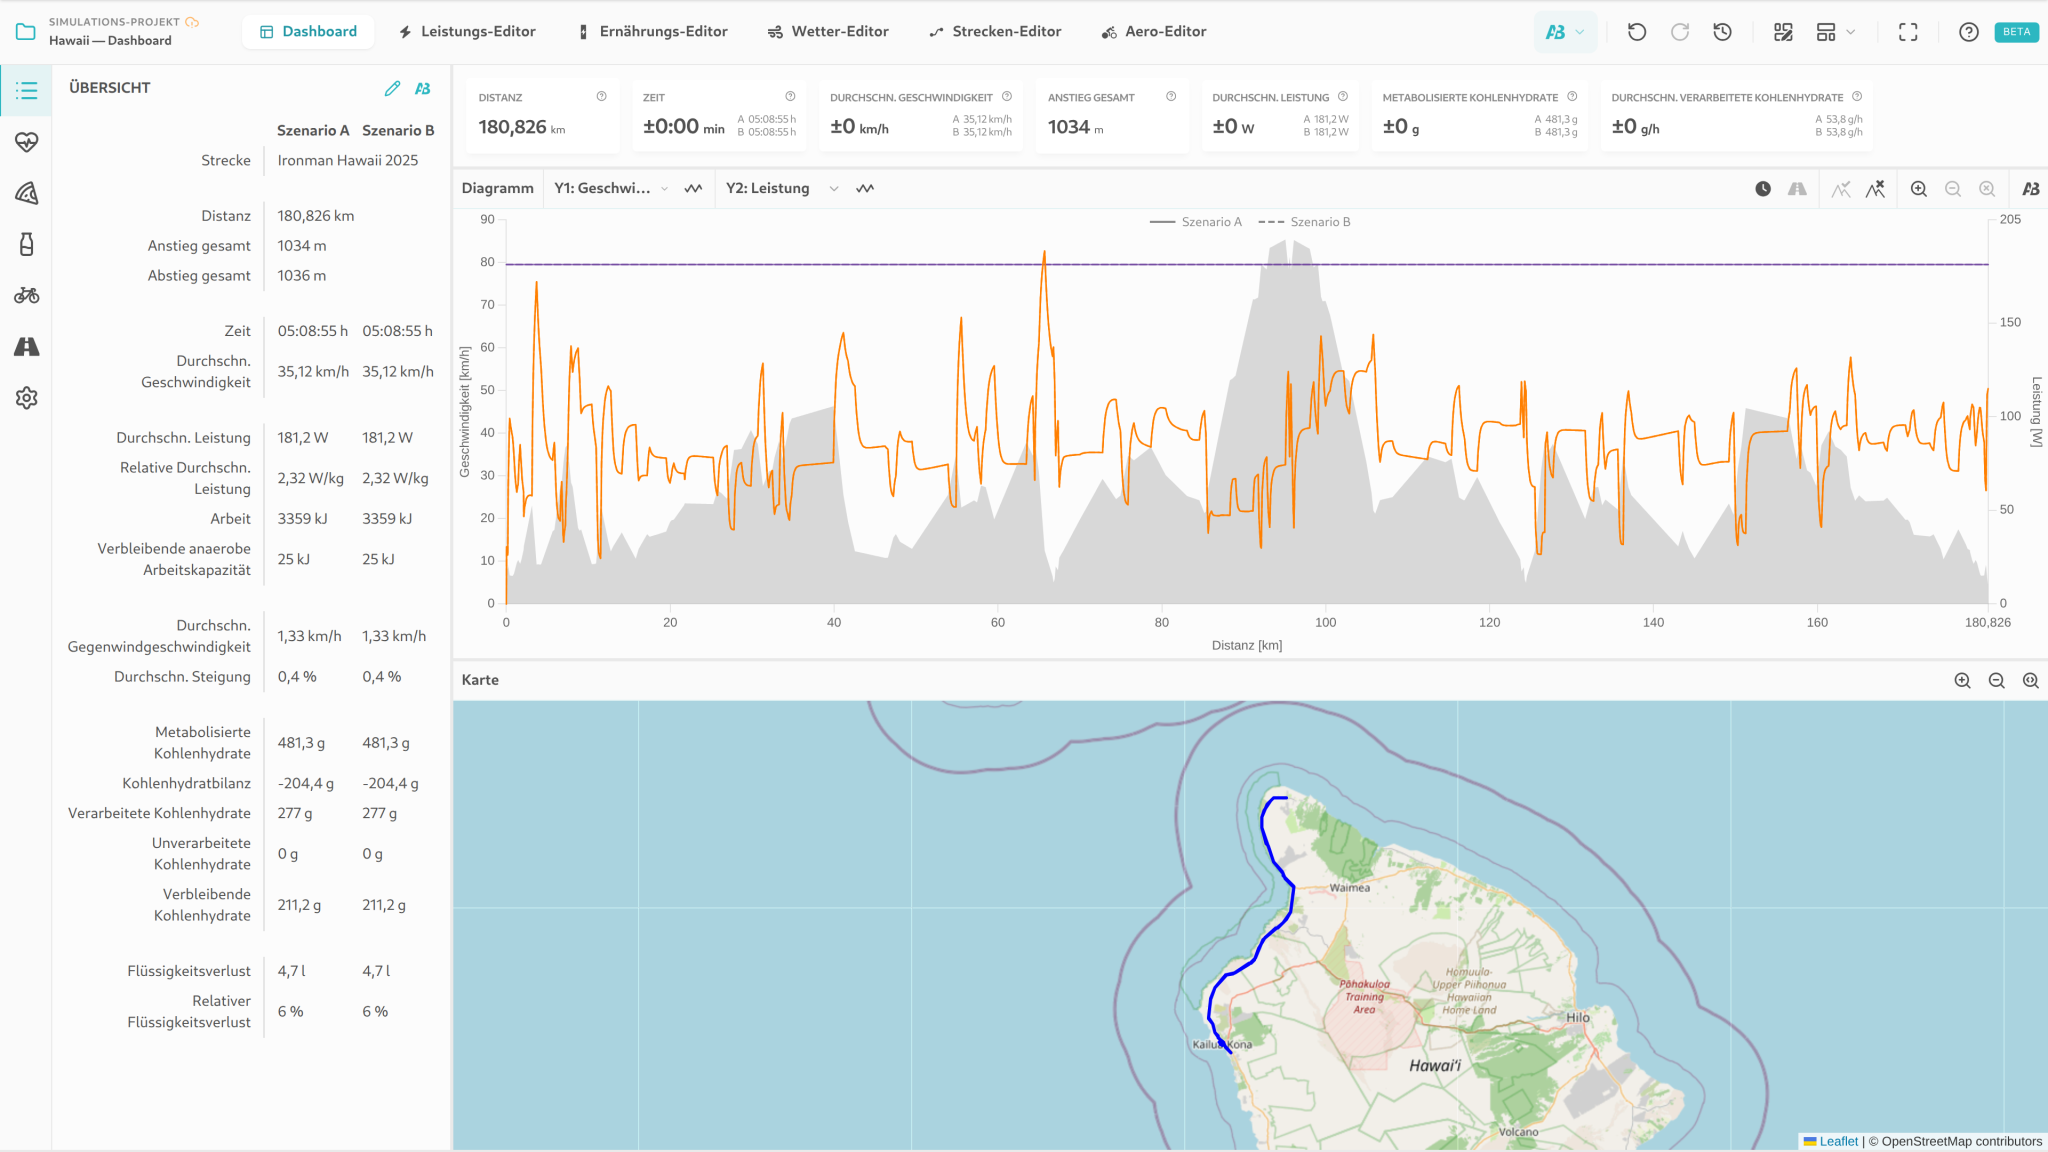Image resolution: width=2048 pixels, height=1152 pixels.
Task: Switch to the Dashboard tab
Action: 308,32
